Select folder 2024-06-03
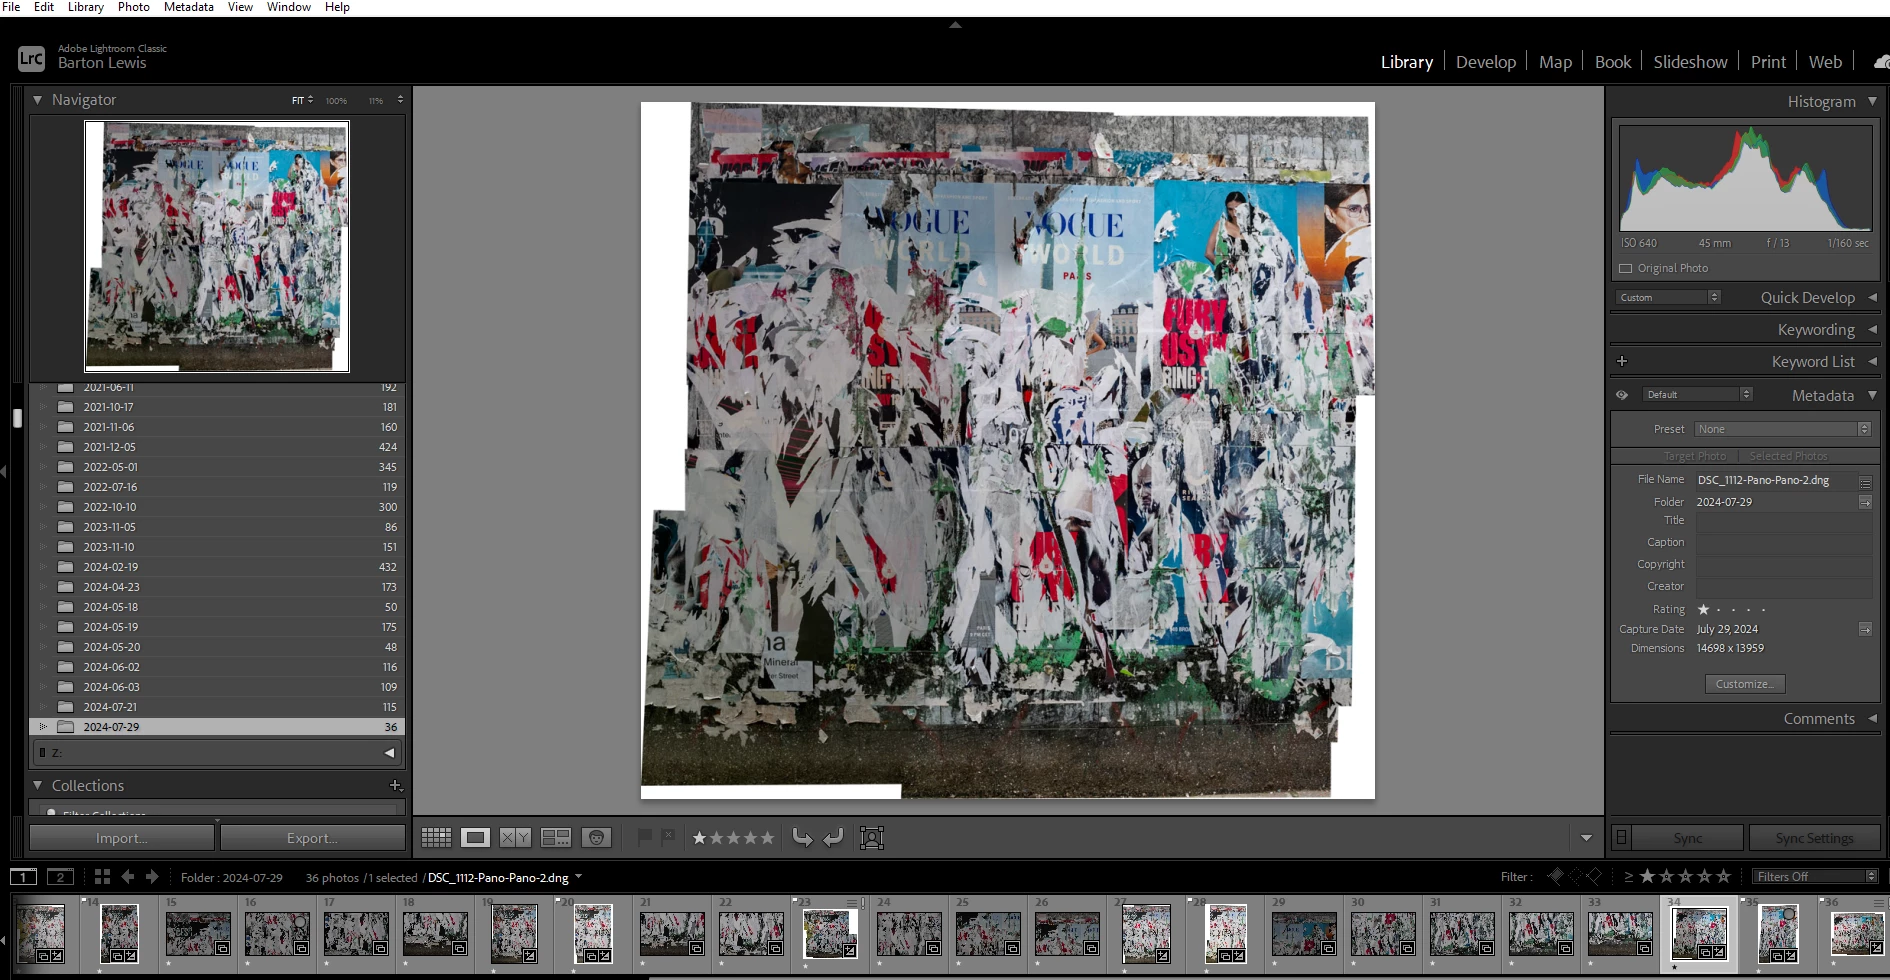Screen dimensions: 1890x980 pyautogui.click(x=217, y=687)
